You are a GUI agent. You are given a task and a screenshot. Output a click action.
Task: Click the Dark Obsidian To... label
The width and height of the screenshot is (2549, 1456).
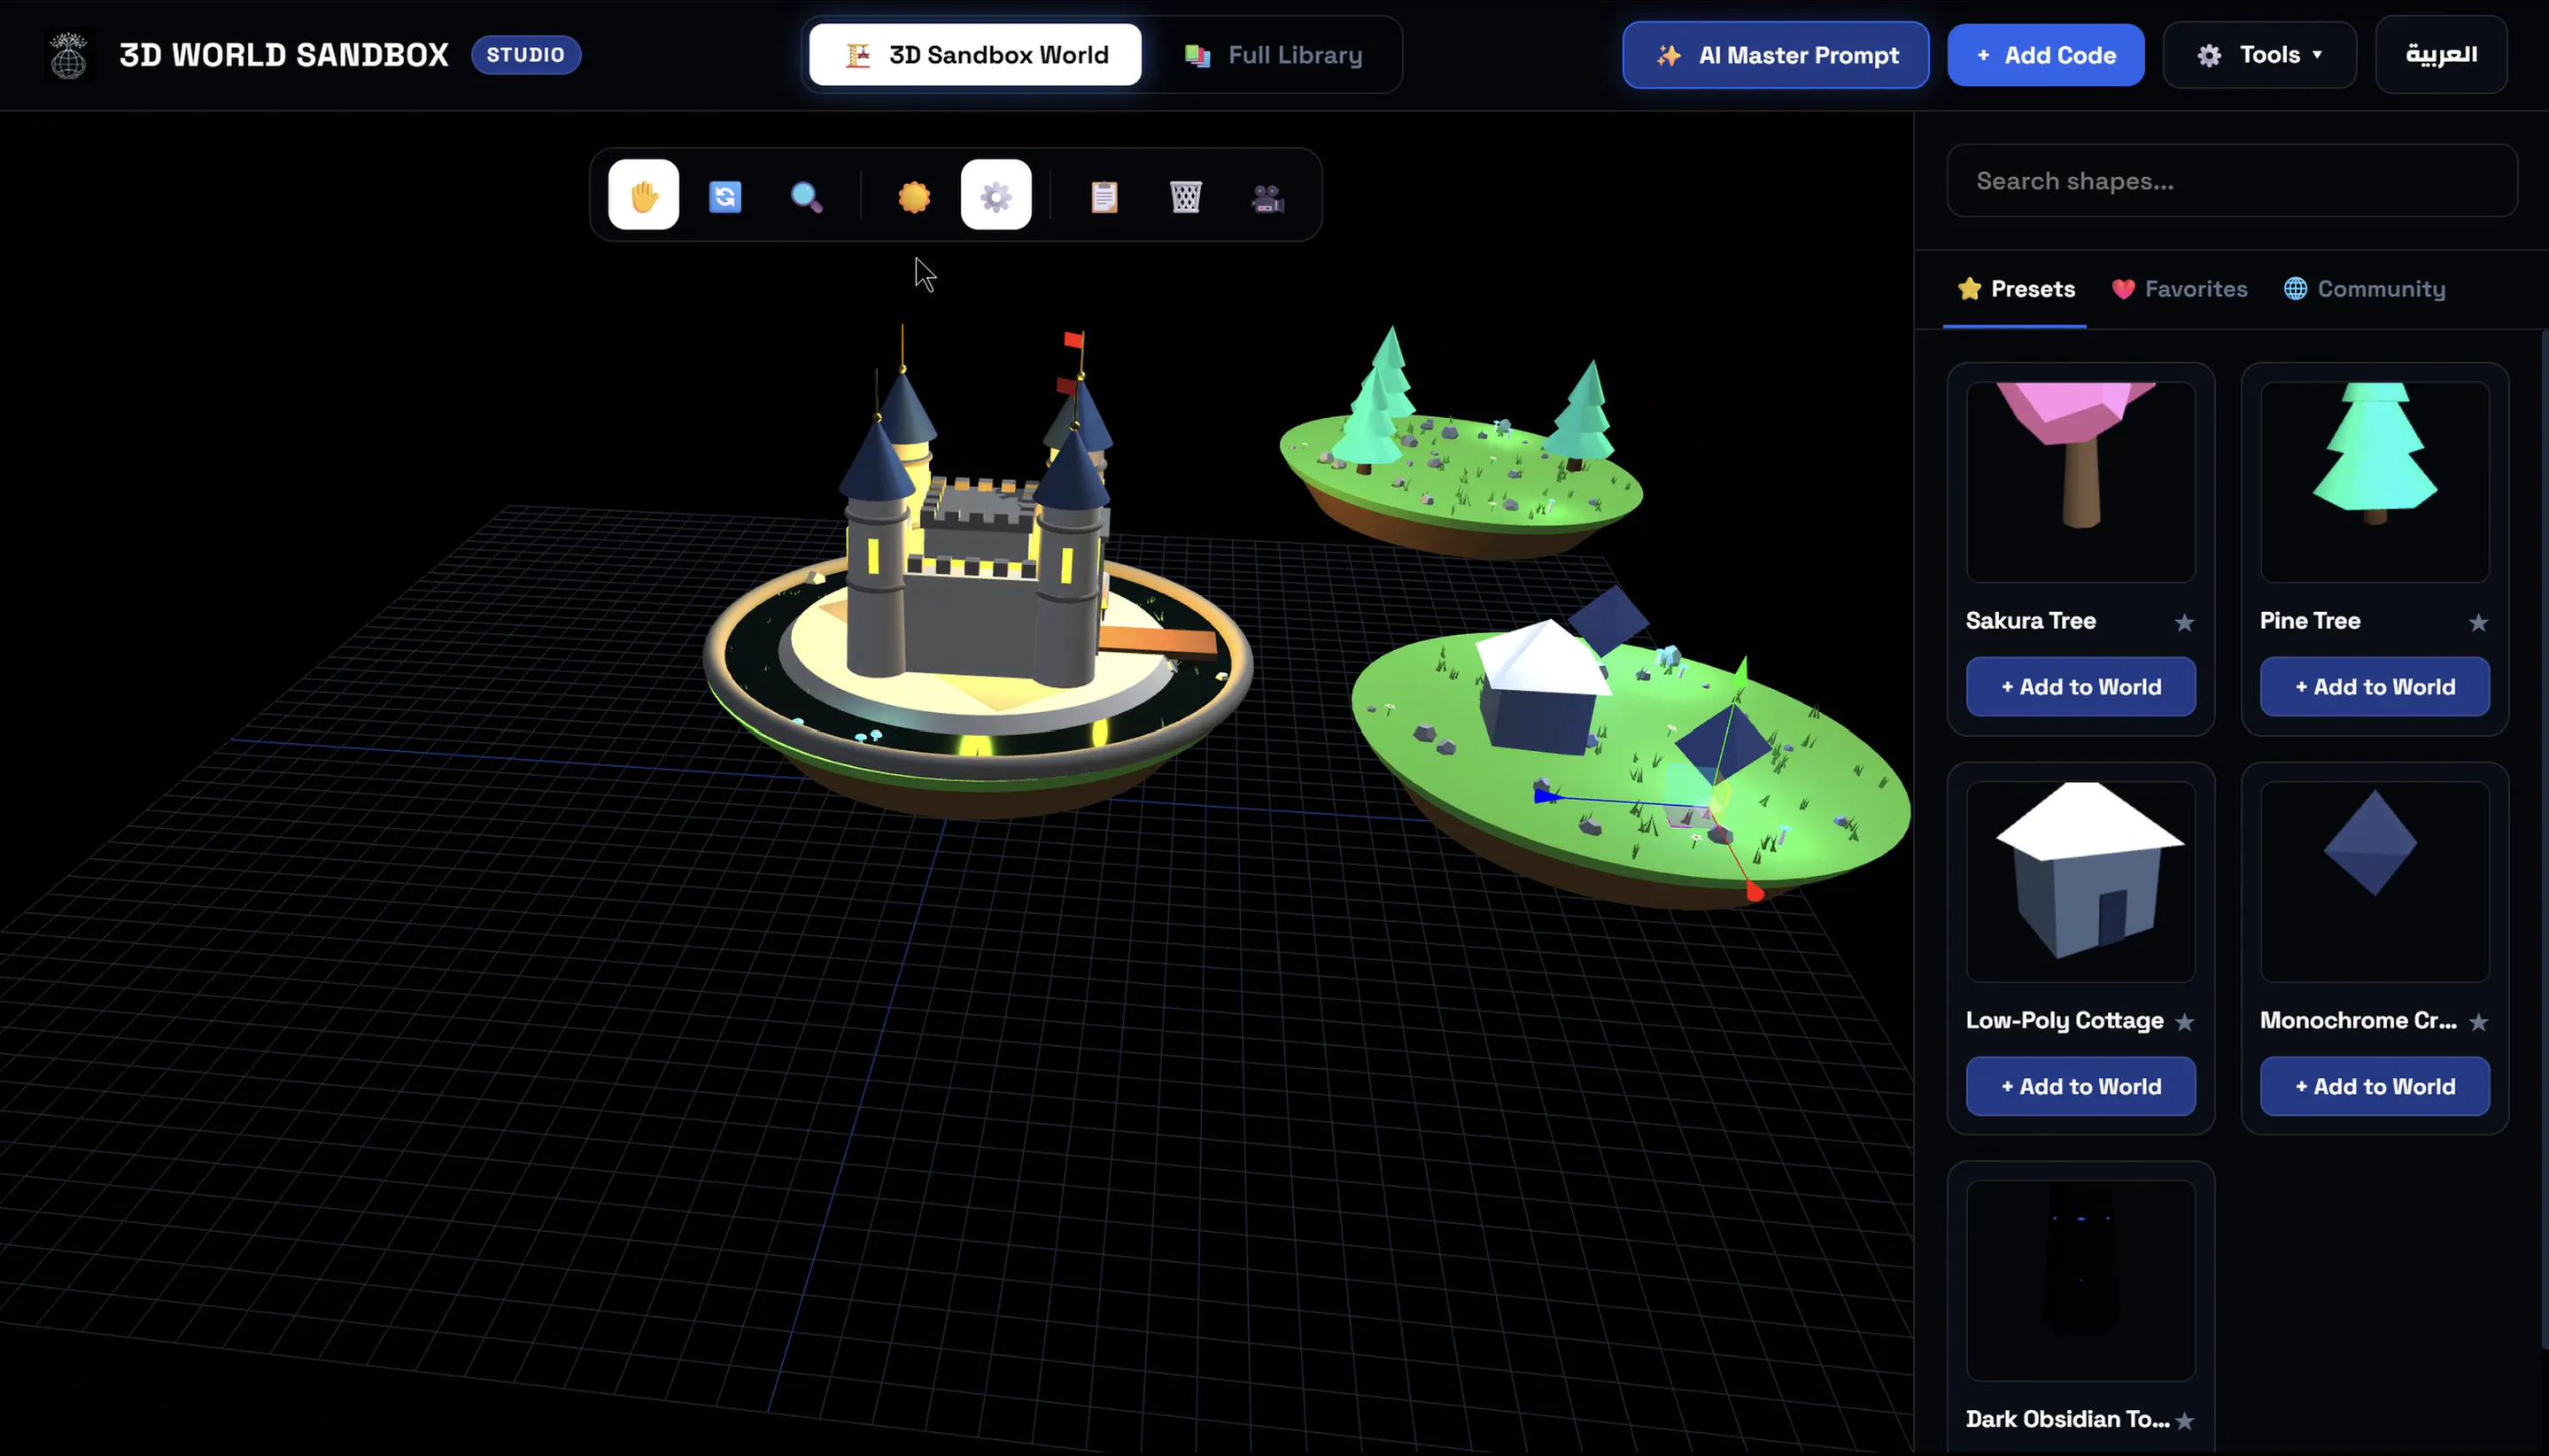tap(2067, 1419)
